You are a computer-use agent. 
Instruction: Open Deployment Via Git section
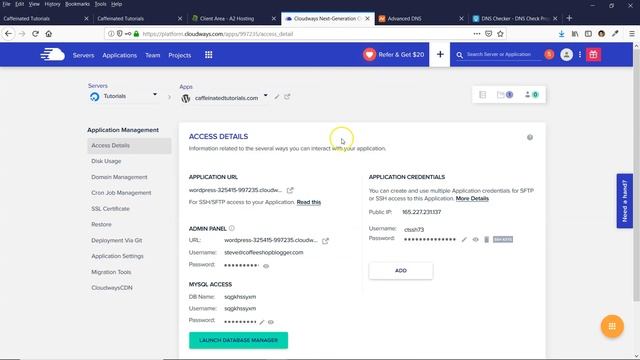117,240
